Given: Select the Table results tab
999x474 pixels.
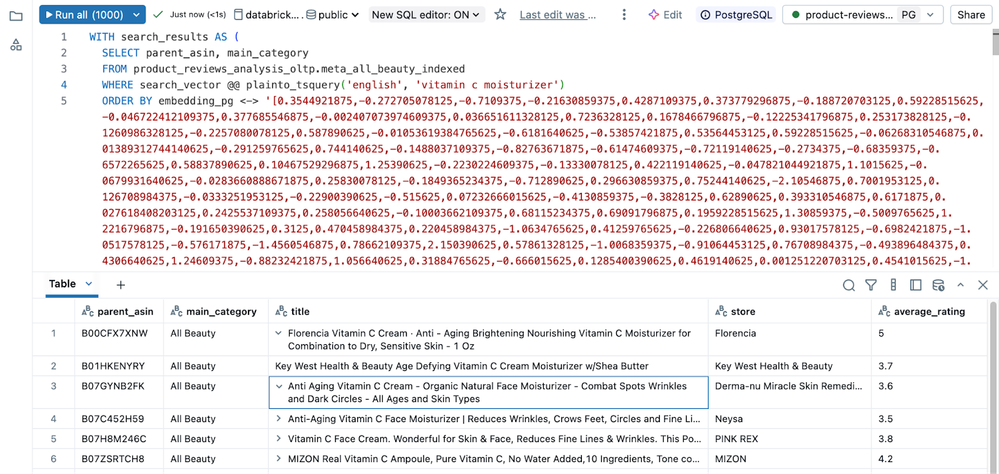Looking at the screenshot, I should (x=63, y=284).
